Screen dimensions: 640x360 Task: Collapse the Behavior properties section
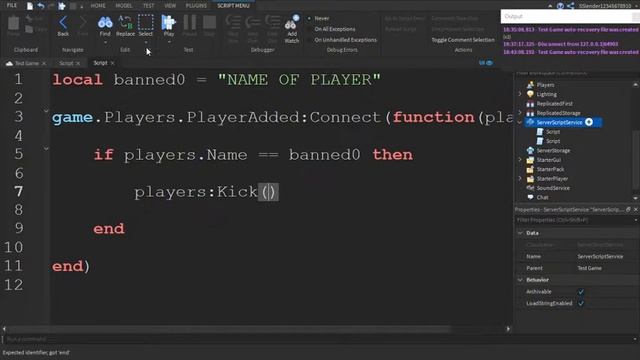(x=520, y=280)
